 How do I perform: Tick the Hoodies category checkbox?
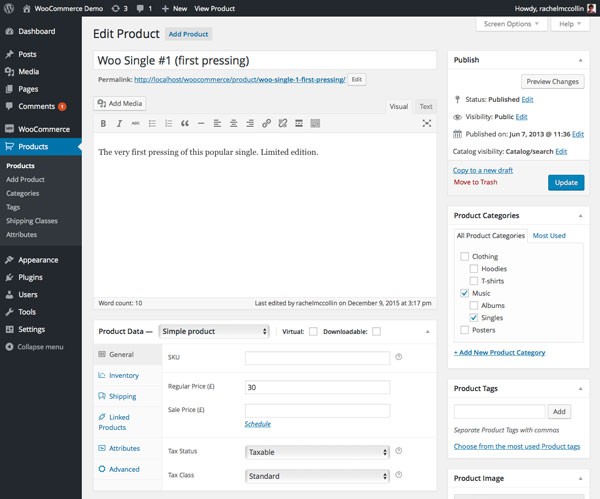coord(473,268)
